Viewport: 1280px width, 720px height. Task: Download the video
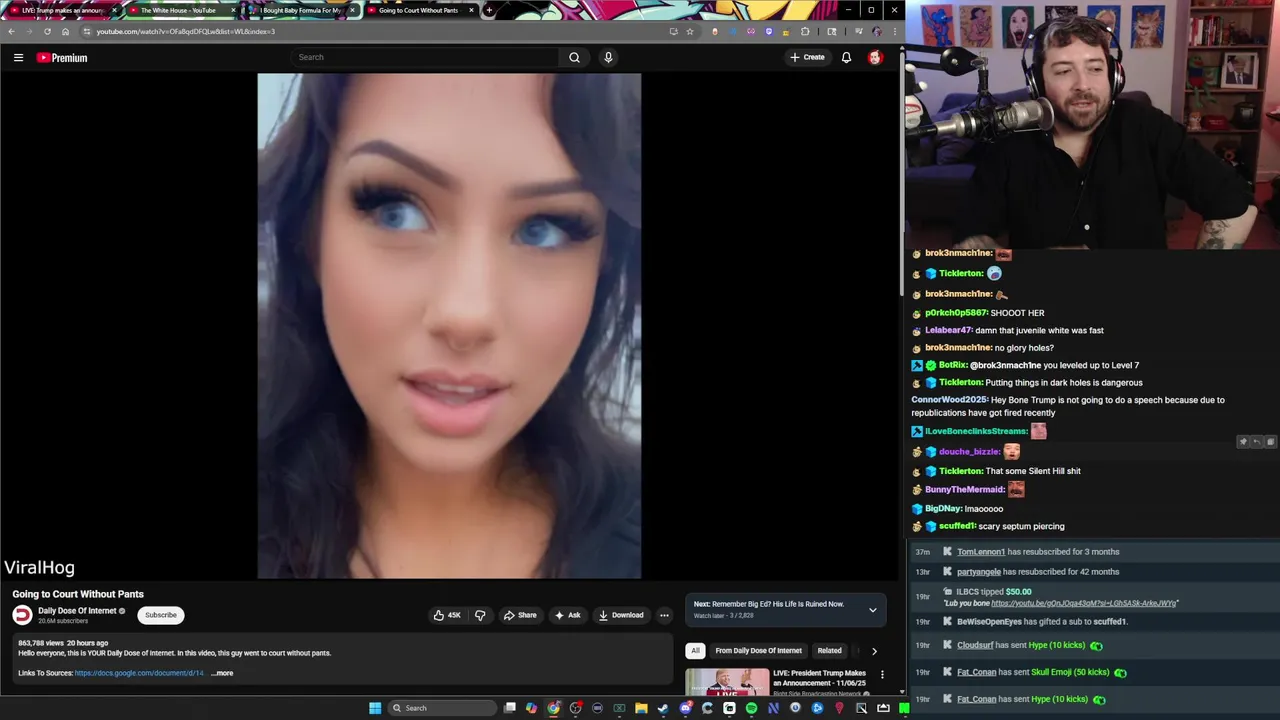coord(621,615)
